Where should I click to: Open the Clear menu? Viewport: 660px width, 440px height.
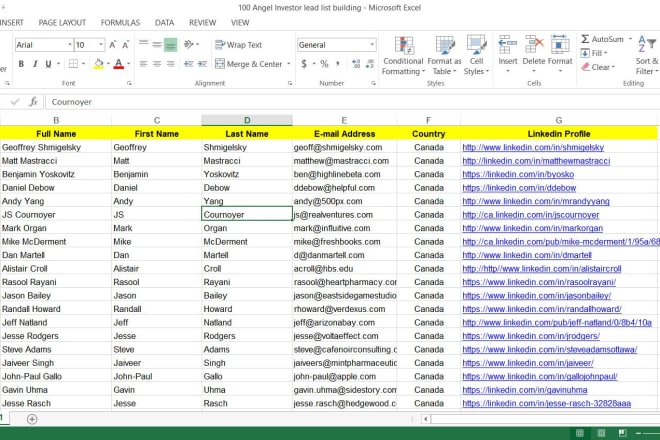[598, 67]
